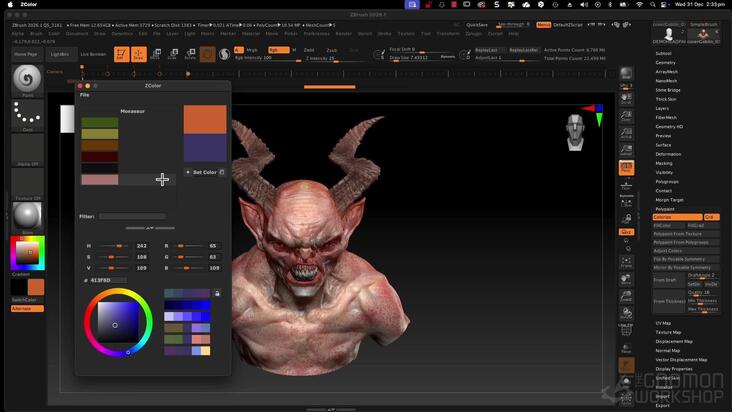732x412 pixels.
Task: Pick the pink swatch in Monasour palette
Action: point(100,180)
